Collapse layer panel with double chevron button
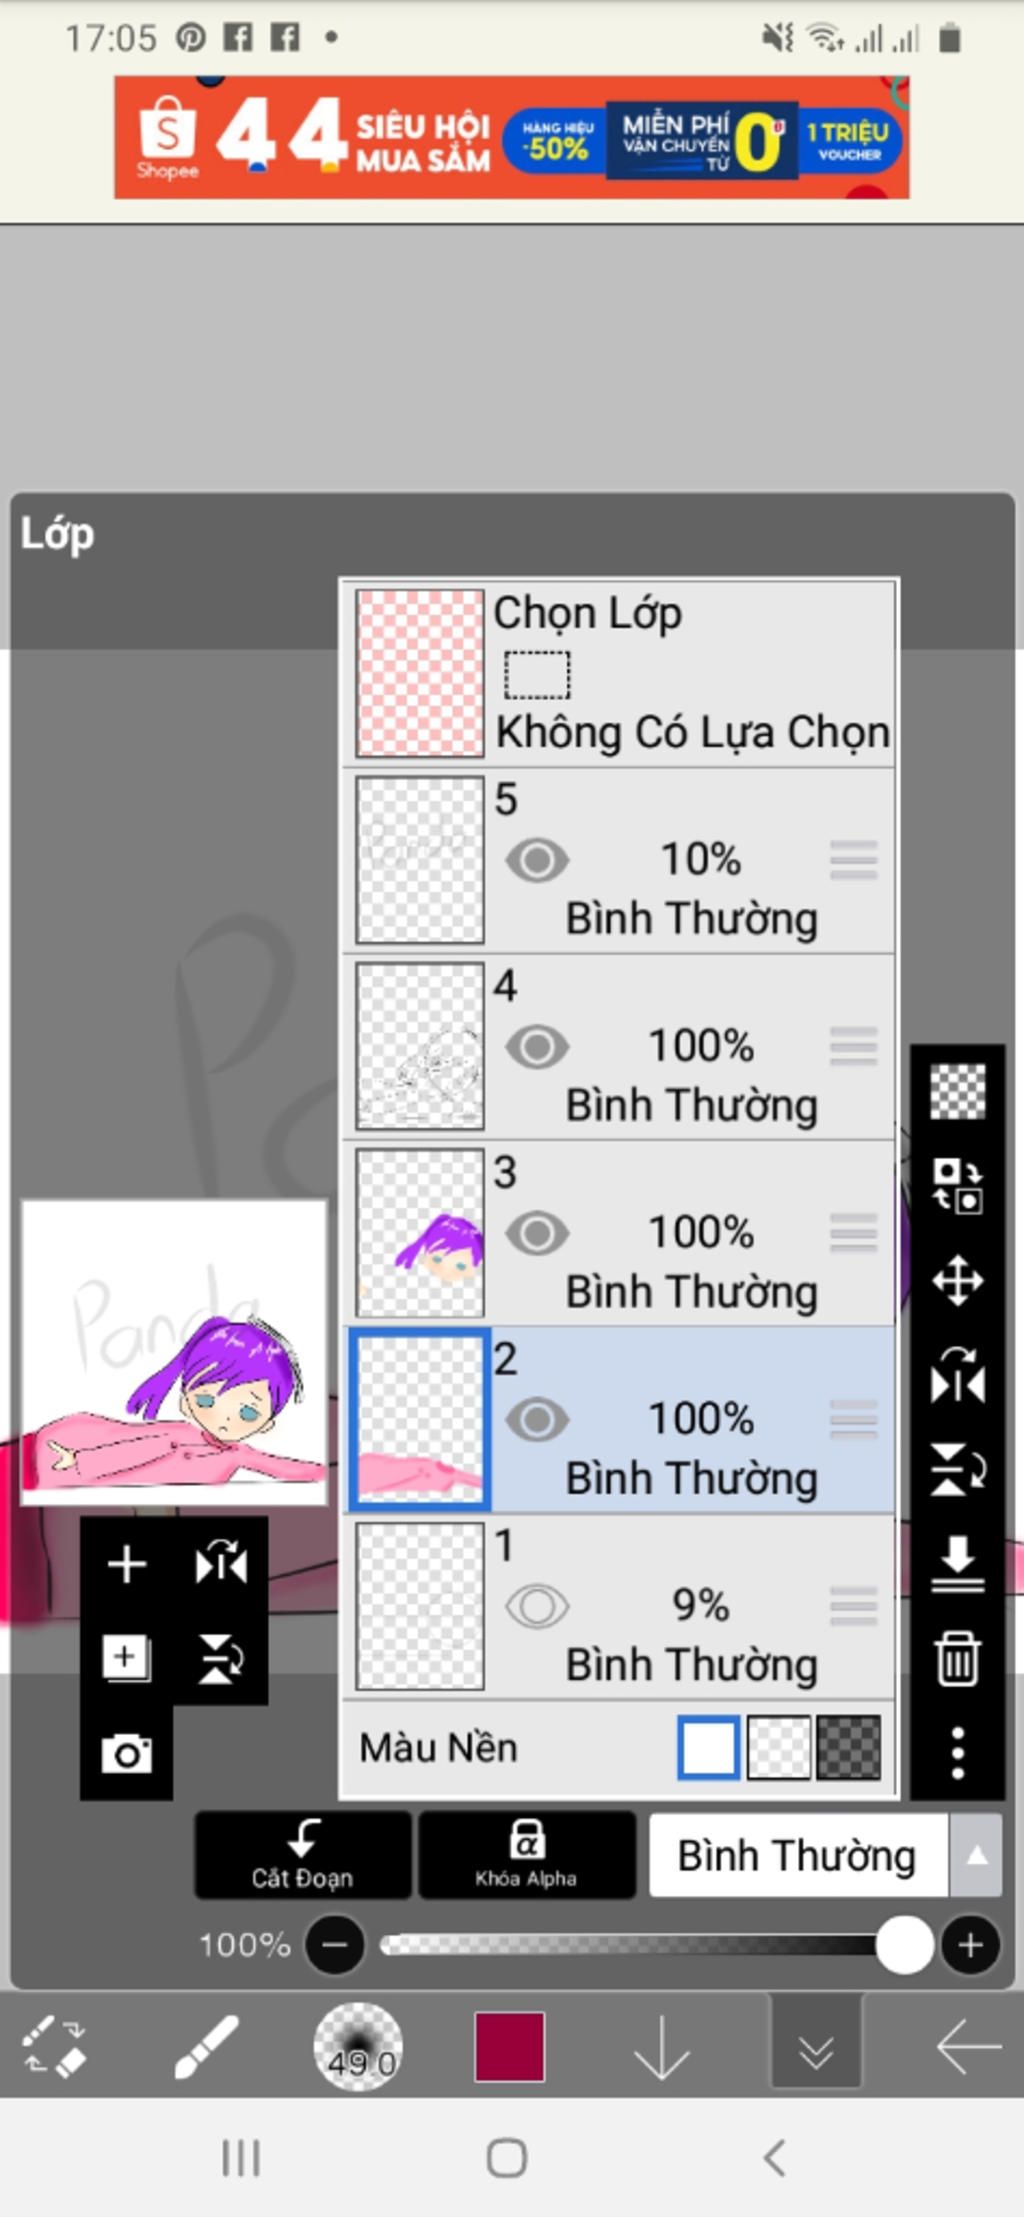Viewport: 1024px width, 2217px height. tap(816, 2046)
